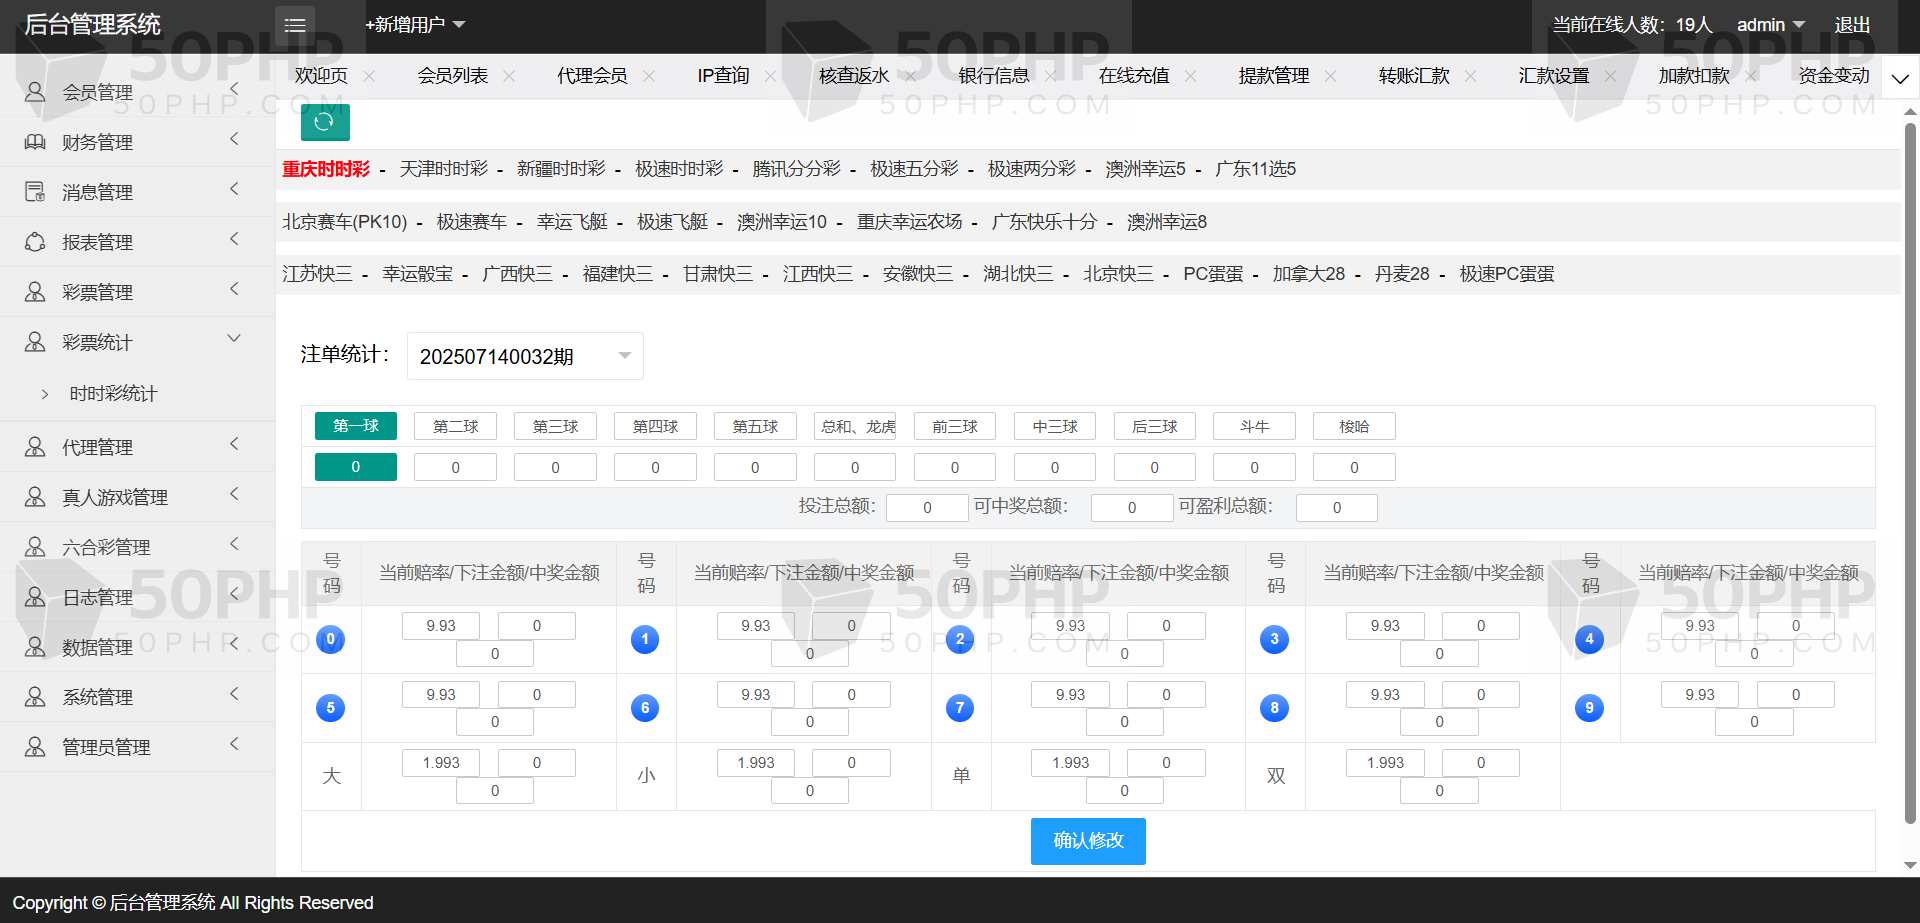Viewport: 1920px width, 923px height.
Task: Click the 报表管理 sidebar icon
Action: (x=35, y=242)
